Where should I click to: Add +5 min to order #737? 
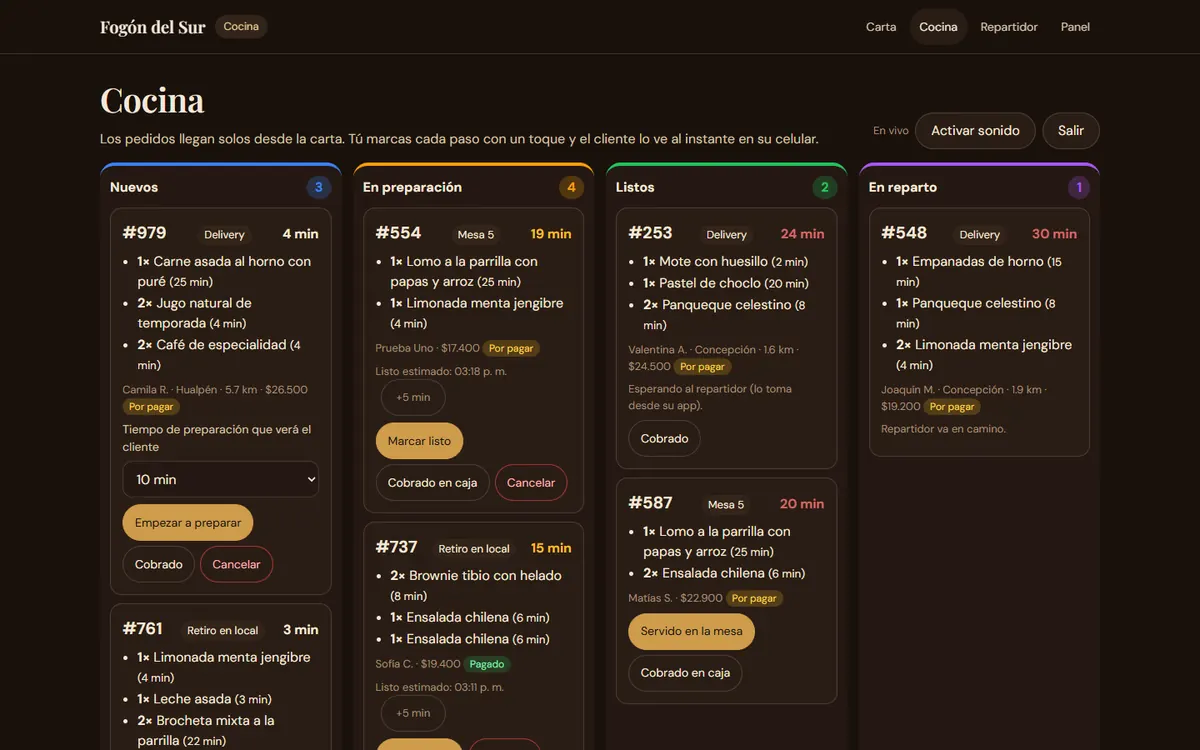click(x=413, y=713)
